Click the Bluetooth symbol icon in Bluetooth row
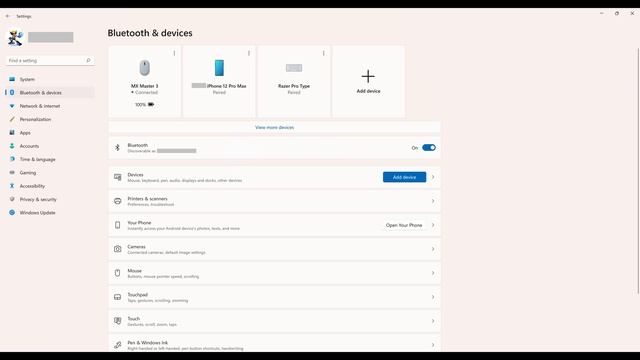This screenshot has width=640, height=360. point(118,148)
